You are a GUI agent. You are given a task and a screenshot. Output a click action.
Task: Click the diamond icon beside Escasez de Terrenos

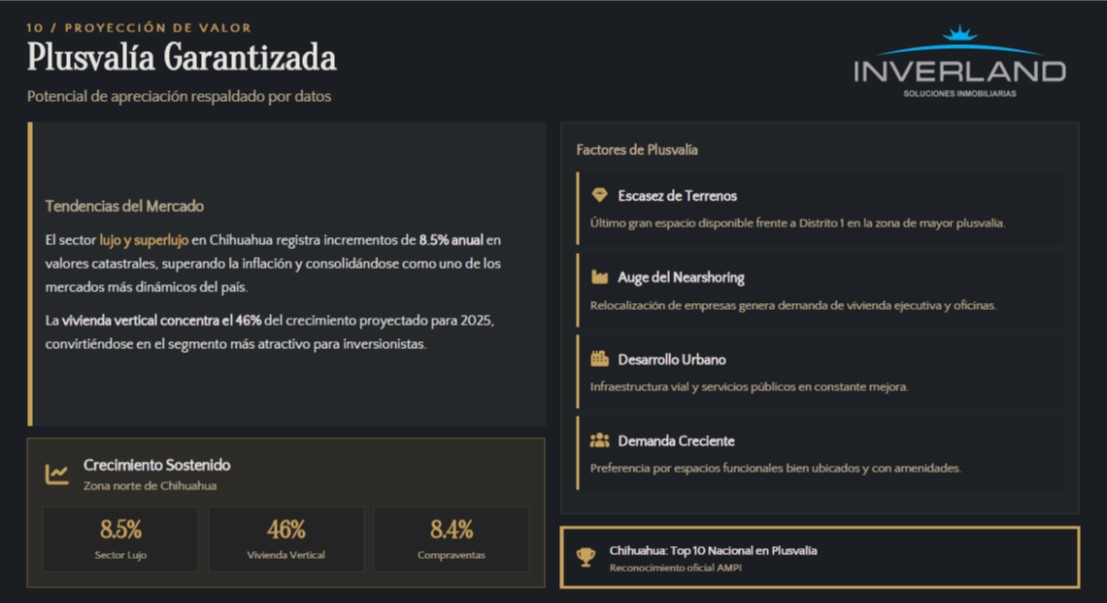pyautogui.click(x=599, y=195)
